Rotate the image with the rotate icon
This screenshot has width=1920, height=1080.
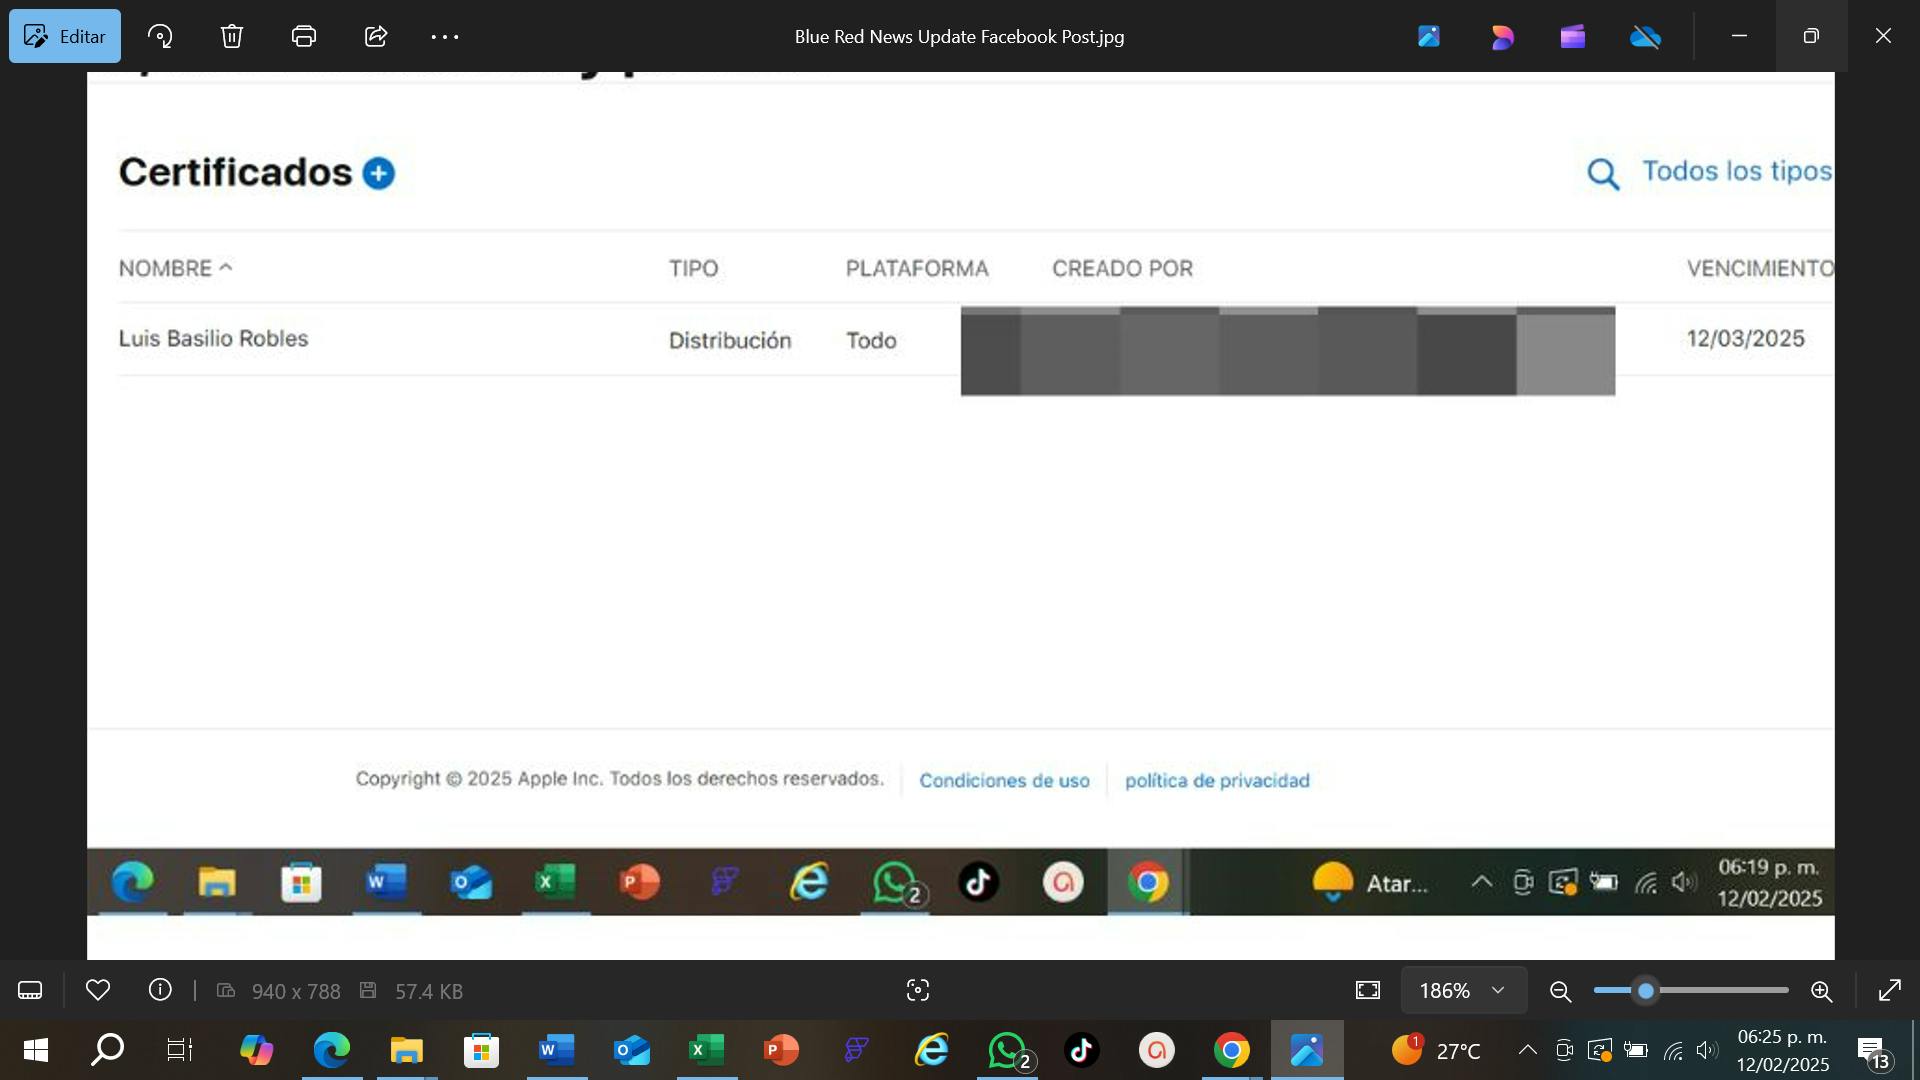pos(160,37)
